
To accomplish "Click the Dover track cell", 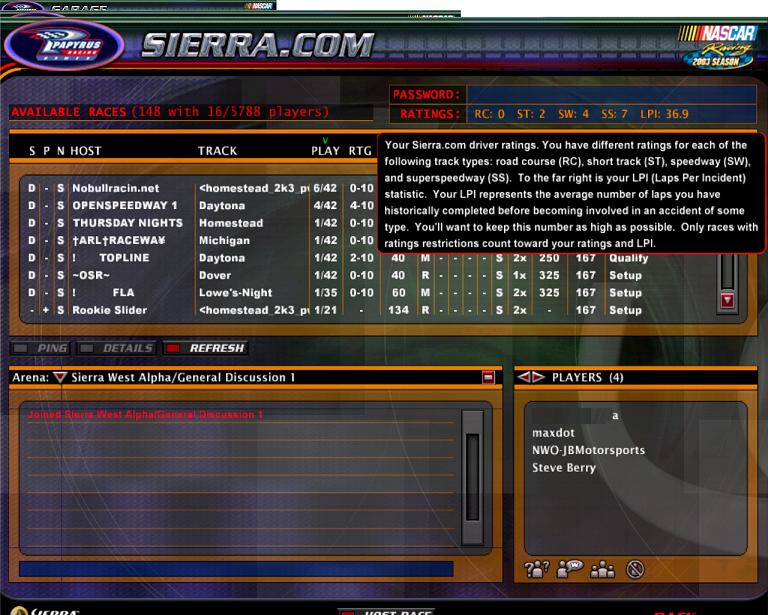I will (215, 275).
